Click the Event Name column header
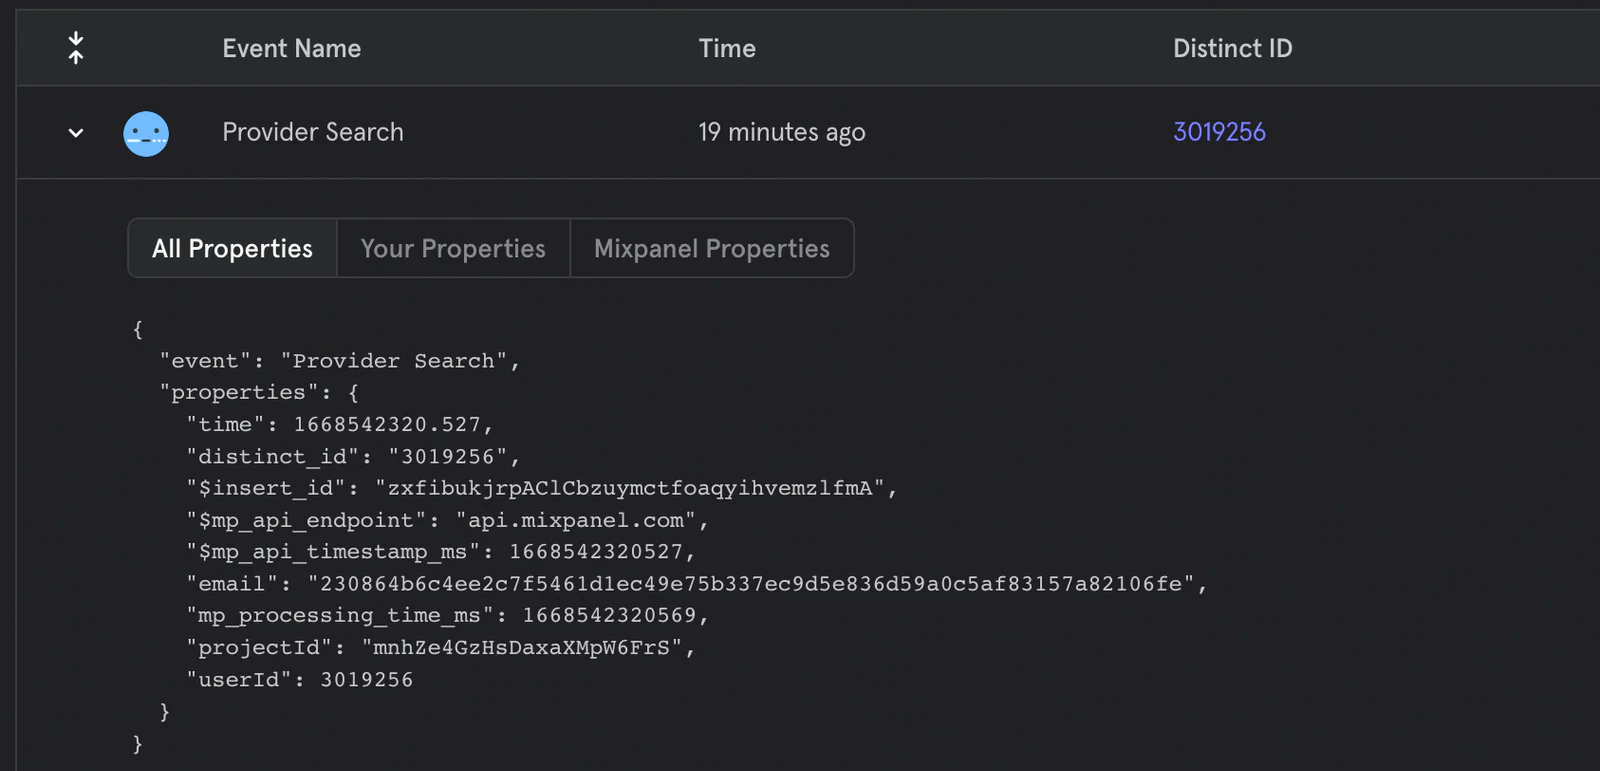Screen dimensions: 1600x771 [291, 48]
